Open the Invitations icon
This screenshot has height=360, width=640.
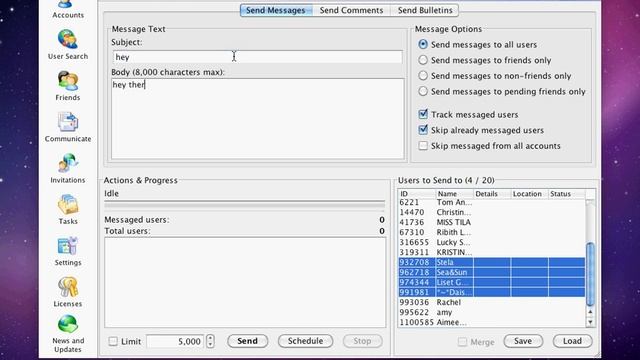[67, 163]
